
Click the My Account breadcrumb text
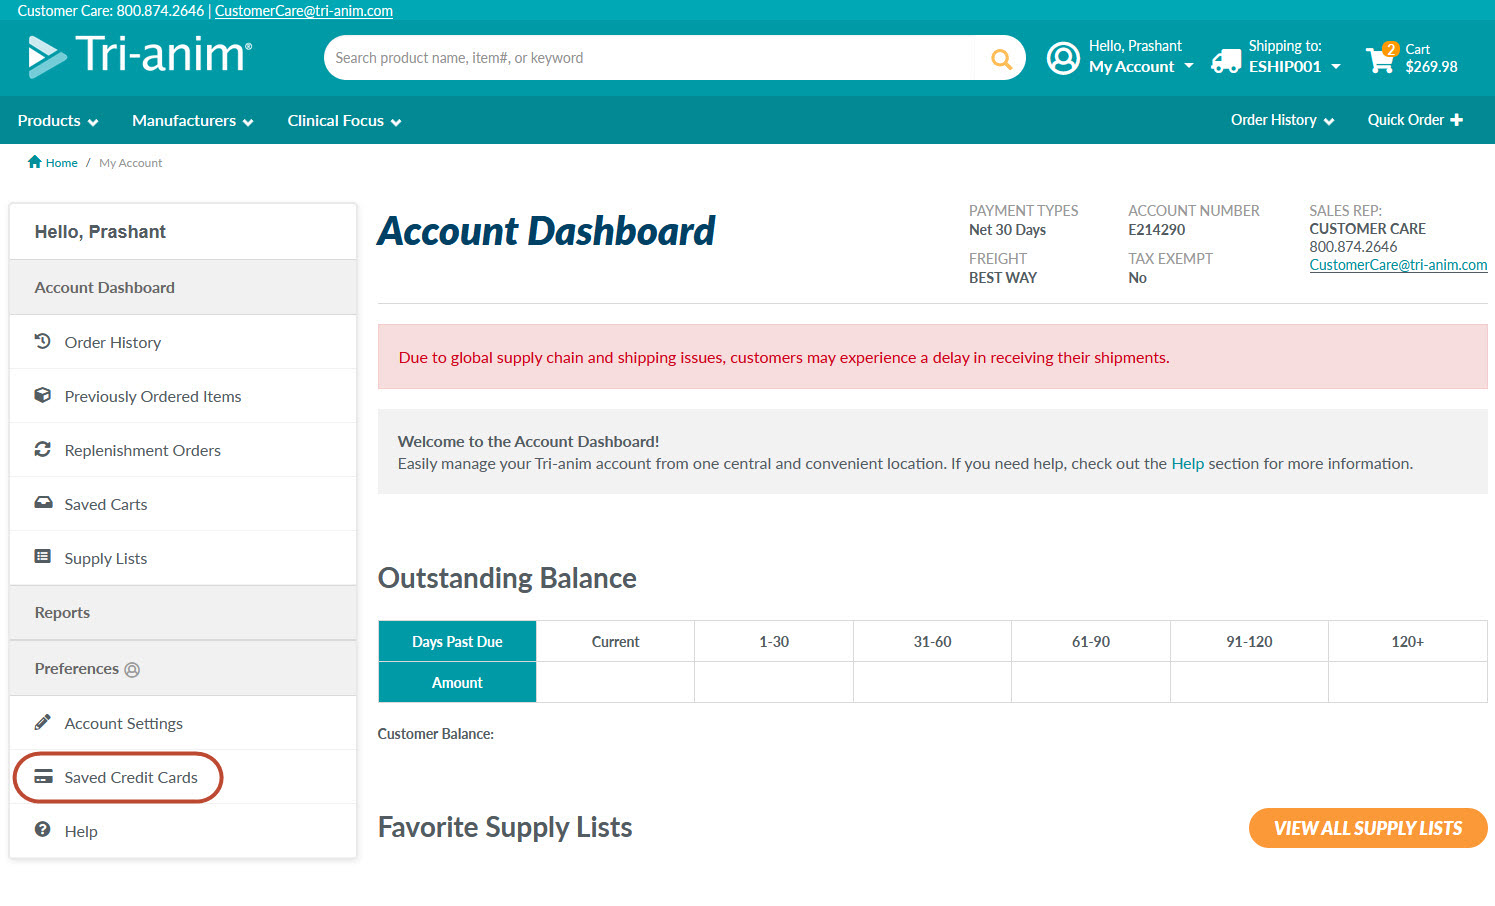[x=130, y=163]
